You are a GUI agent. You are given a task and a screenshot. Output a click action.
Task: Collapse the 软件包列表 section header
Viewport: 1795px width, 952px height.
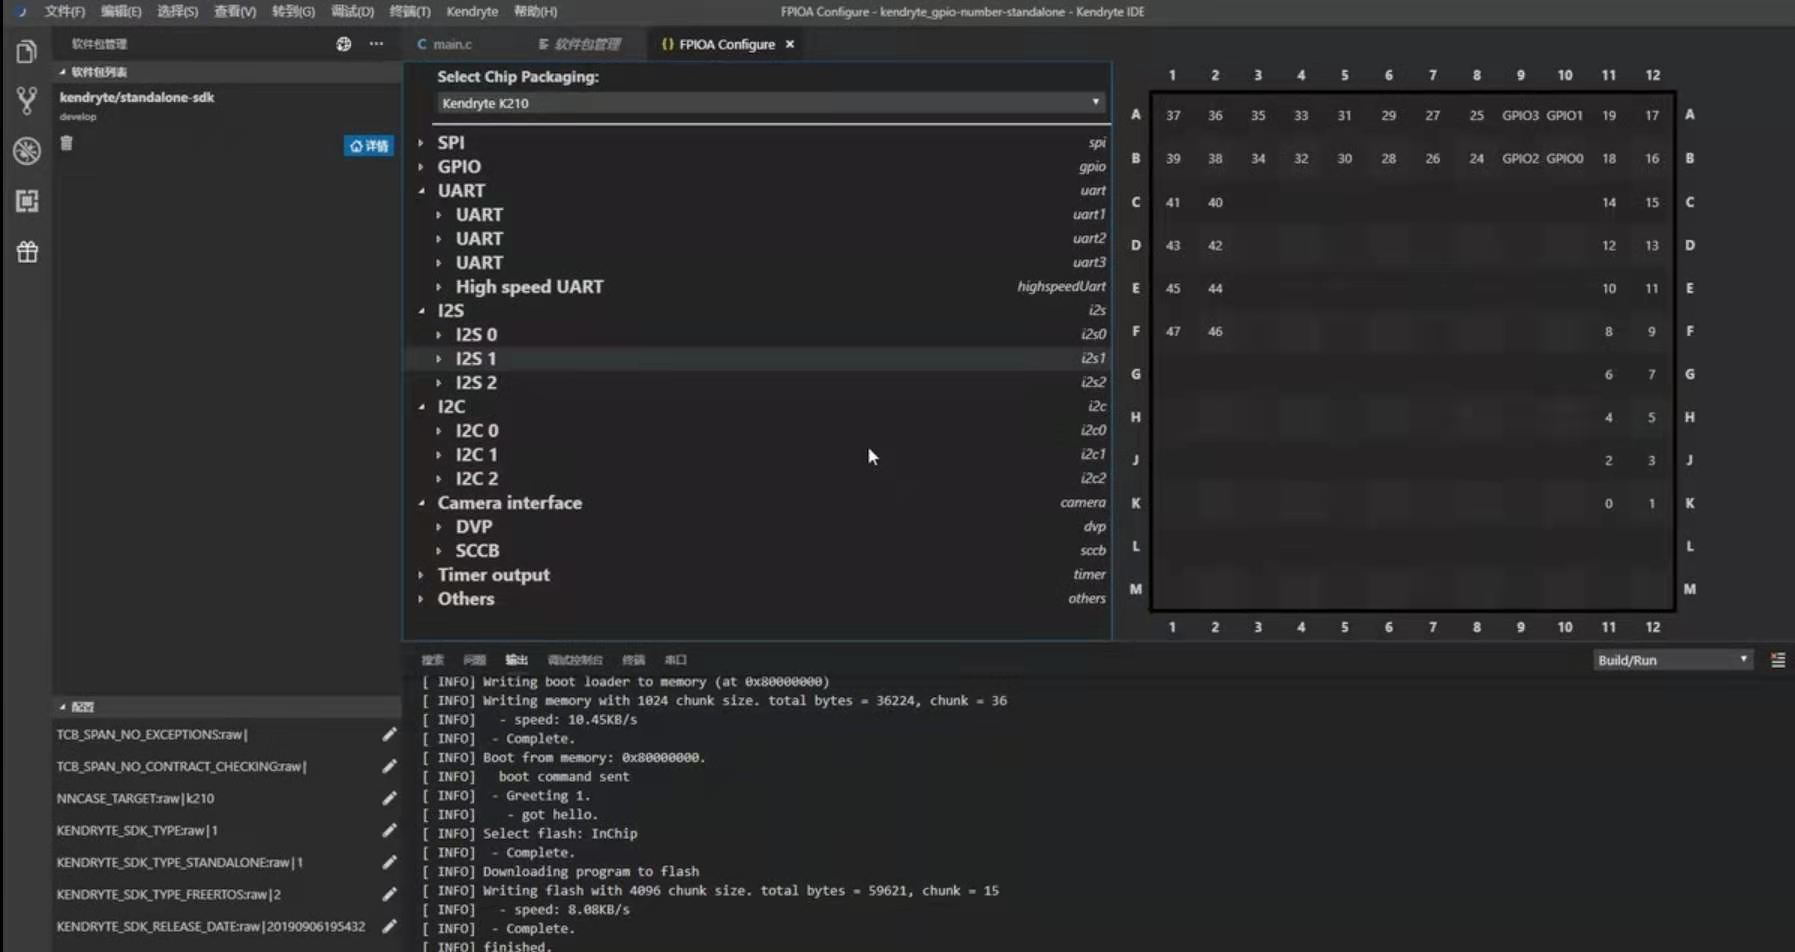click(x=227, y=72)
